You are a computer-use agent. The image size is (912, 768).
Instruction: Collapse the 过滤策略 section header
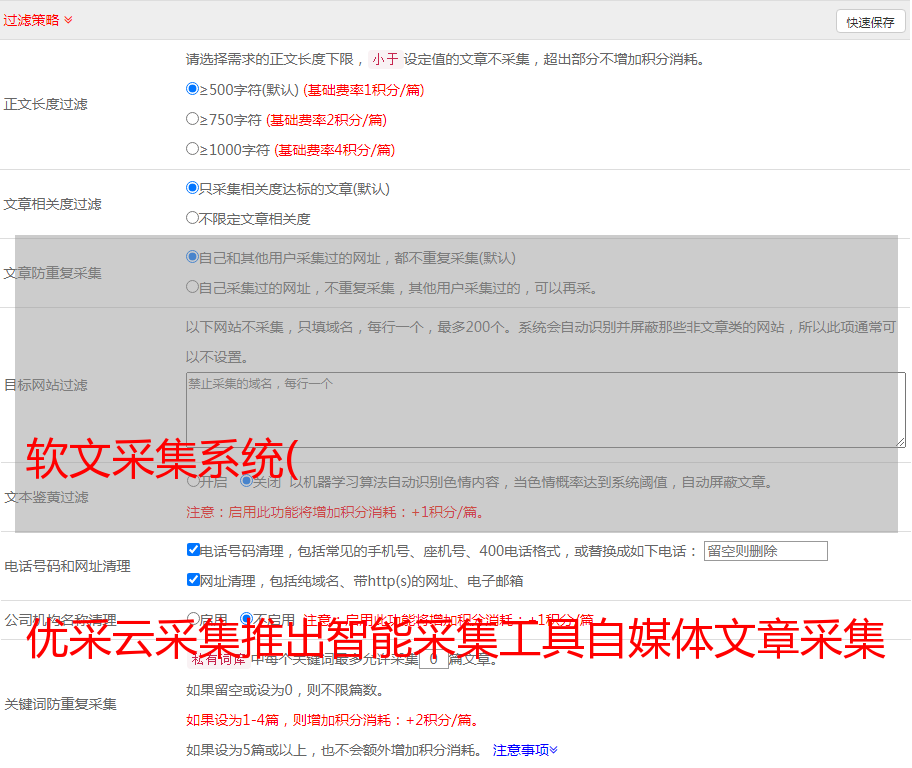click(31, 20)
